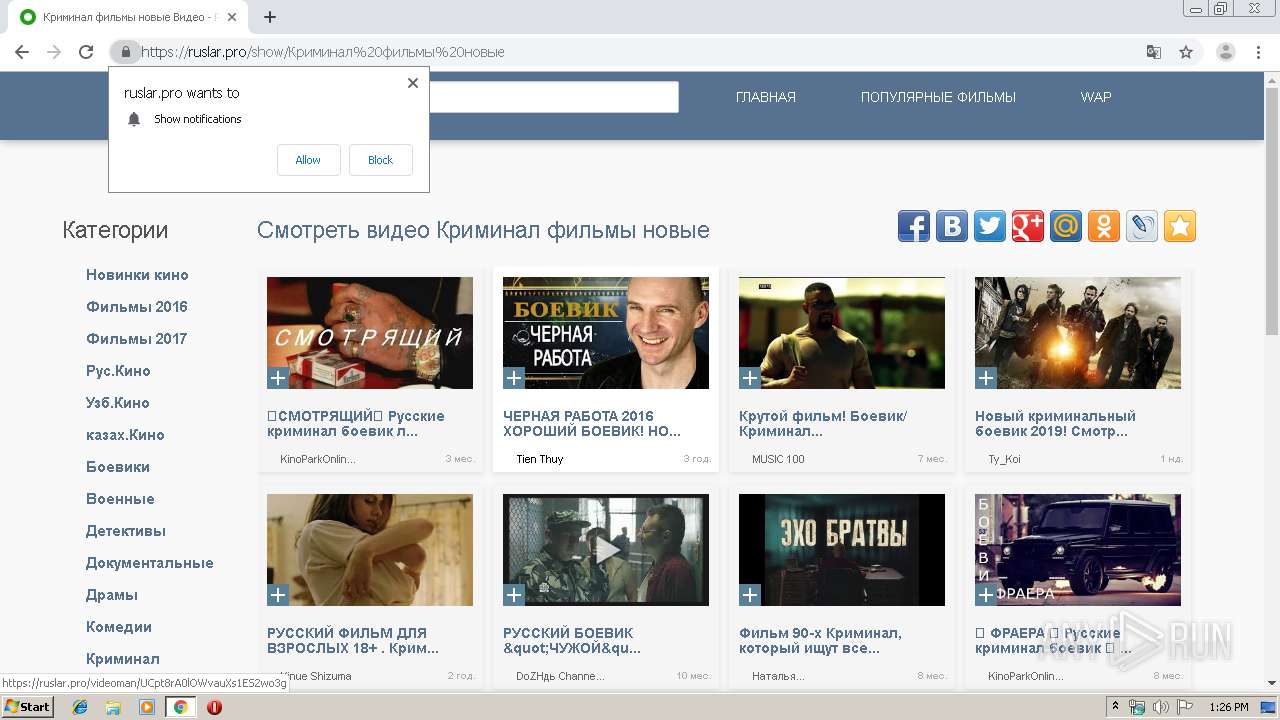Select Драмы category
Image resolution: width=1280 pixels, height=720 pixels.
coord(112,595)
